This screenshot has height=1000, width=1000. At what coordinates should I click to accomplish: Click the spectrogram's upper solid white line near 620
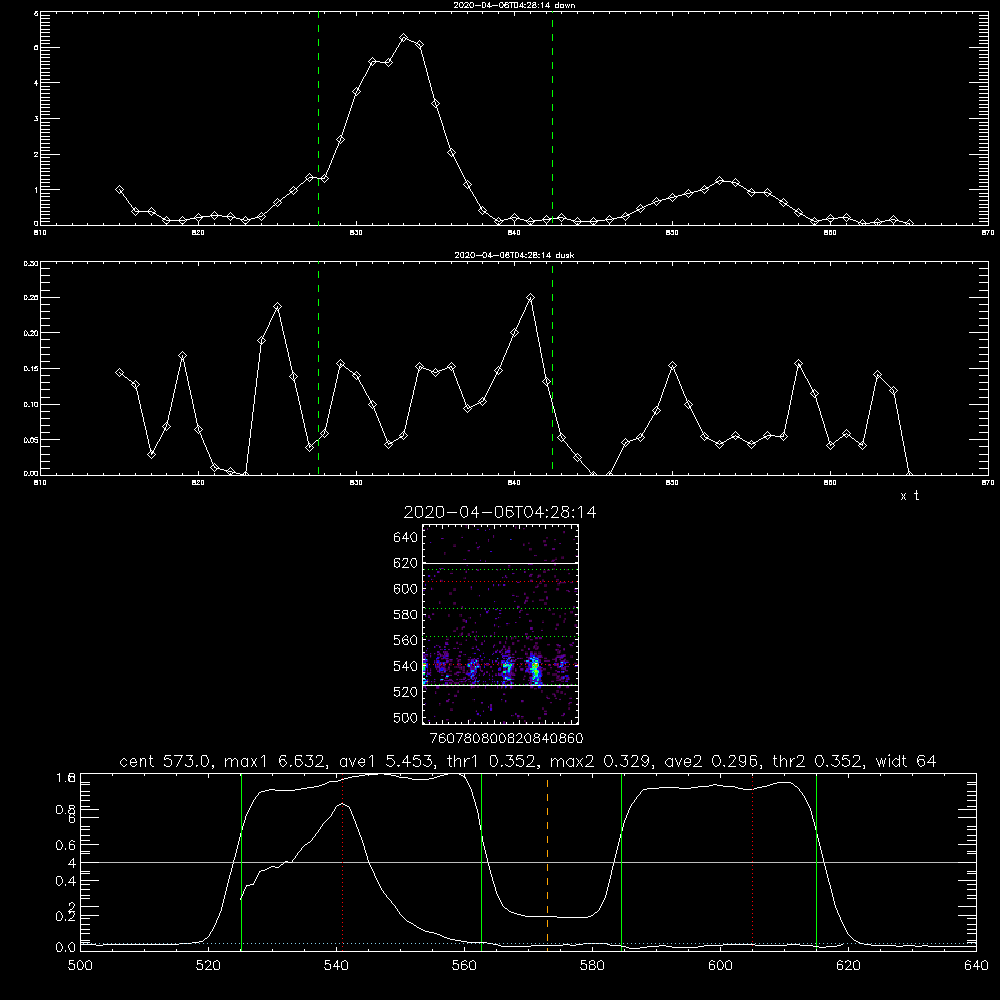(x=500, y=564)
